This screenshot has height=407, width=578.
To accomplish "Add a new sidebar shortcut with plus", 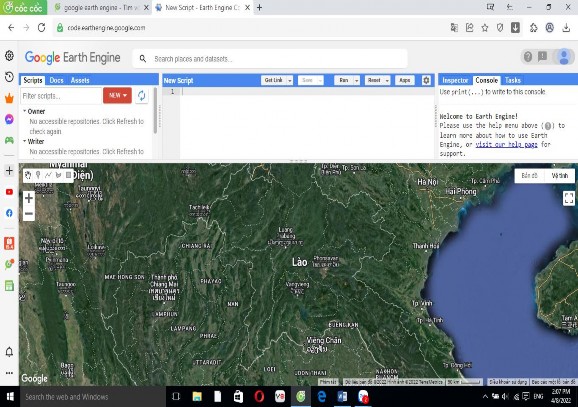I will click(x=9, y=170).
